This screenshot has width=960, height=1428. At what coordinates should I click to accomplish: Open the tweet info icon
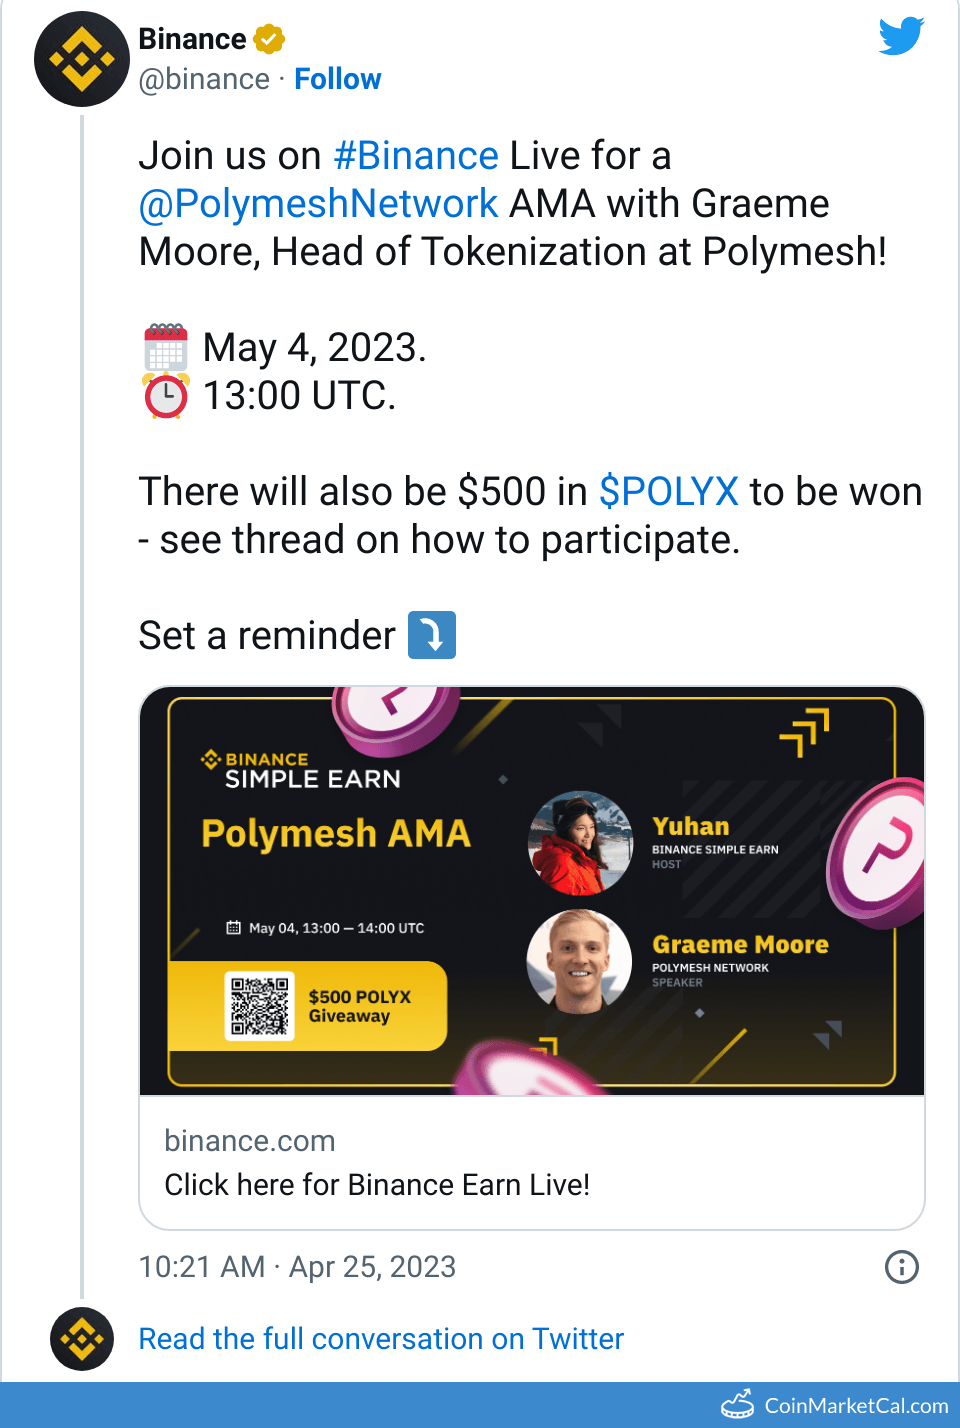click(x=900, y=1267)
